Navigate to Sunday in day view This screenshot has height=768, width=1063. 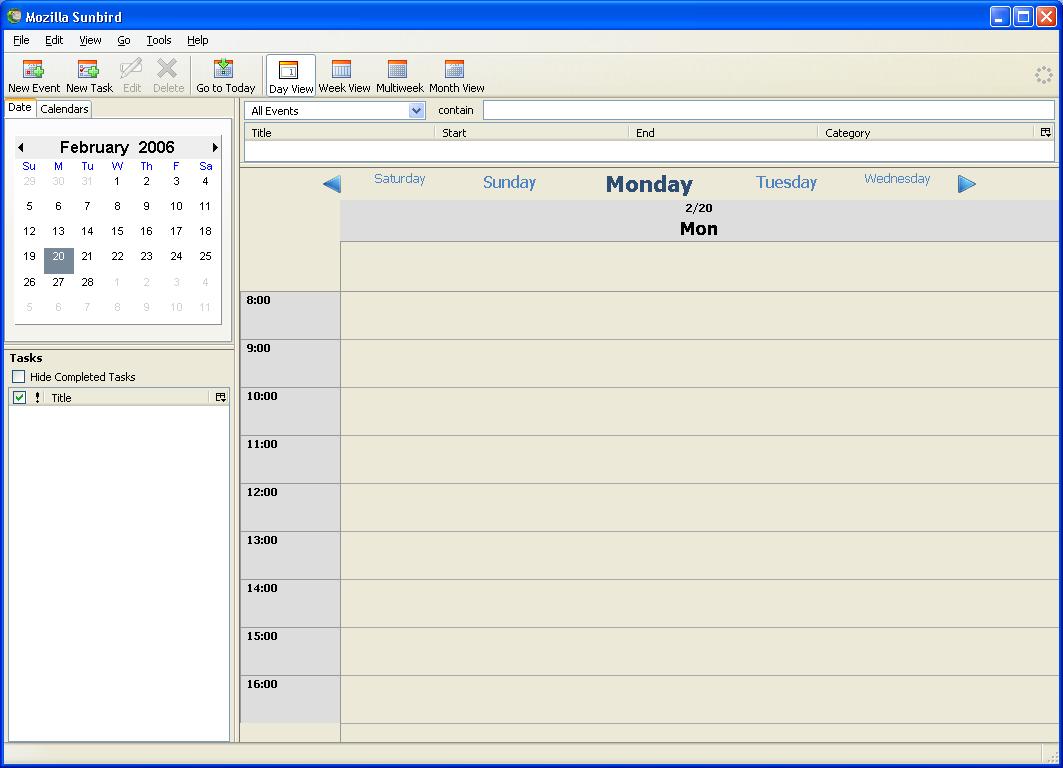509,182
